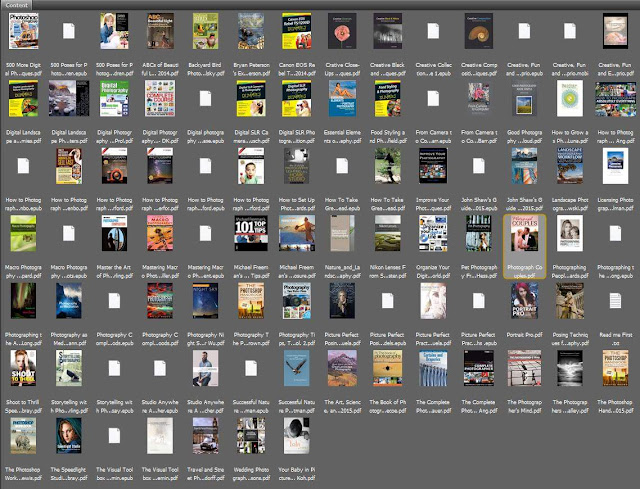
Task: Select the Picture Perfect Posing models epub icon
Action: tap(388, 301)
